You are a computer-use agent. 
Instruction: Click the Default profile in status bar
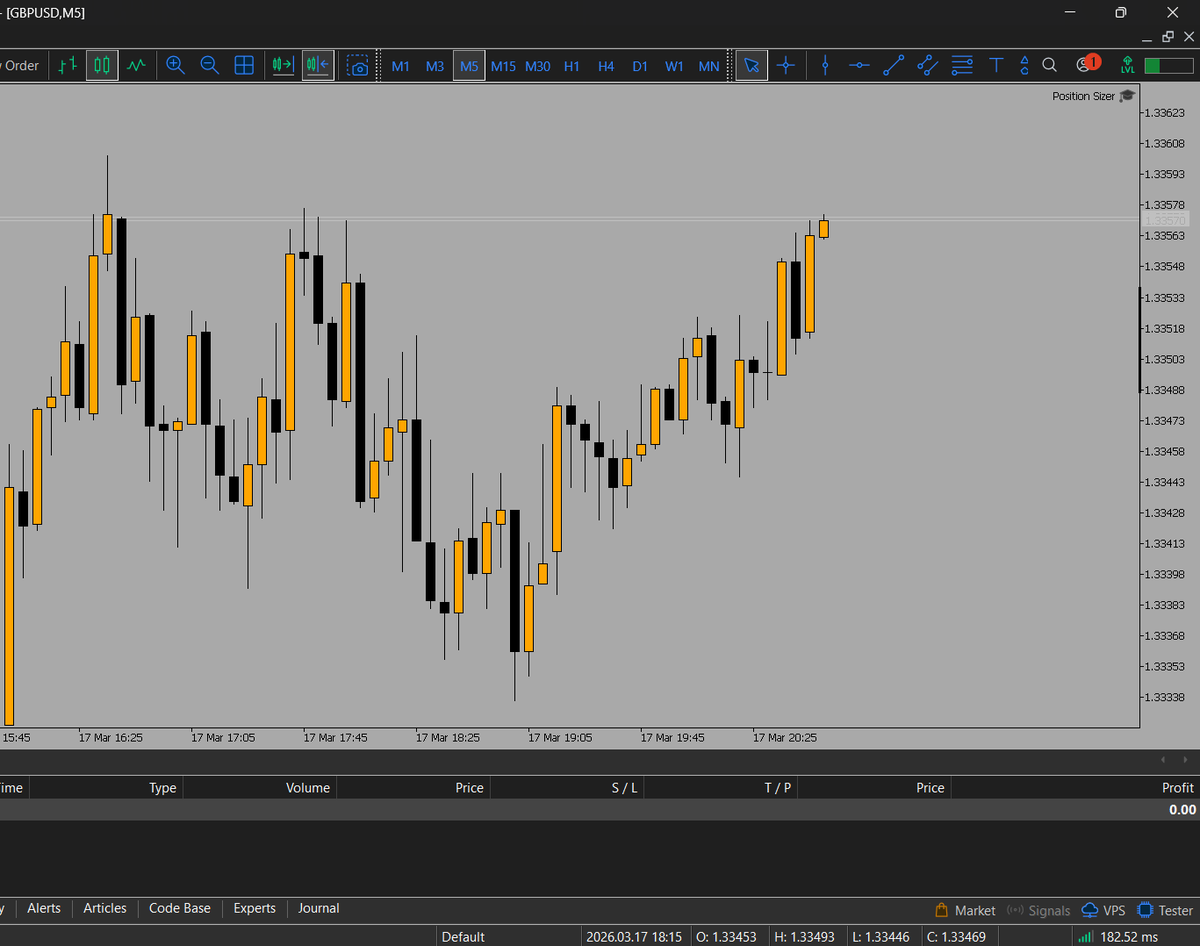click(463, 937)
